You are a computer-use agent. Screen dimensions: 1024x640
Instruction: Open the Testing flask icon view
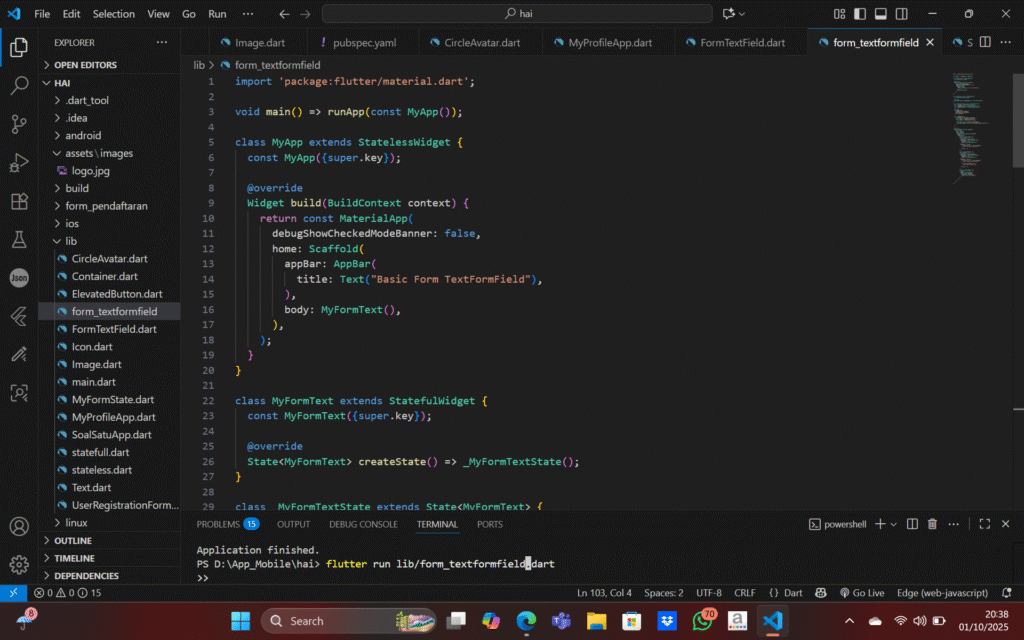19,240
